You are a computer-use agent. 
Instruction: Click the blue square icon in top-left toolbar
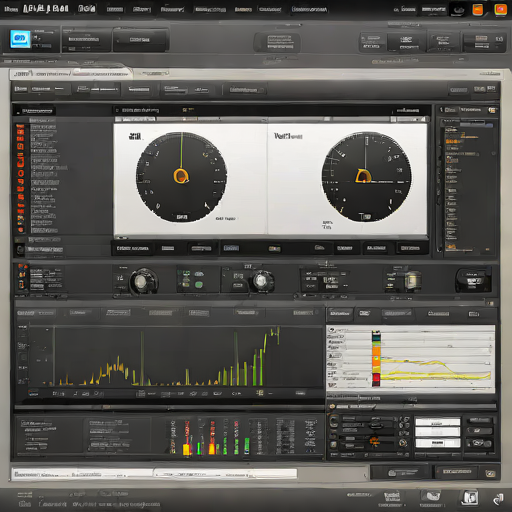pyautogui.click(x=20, y=39)
